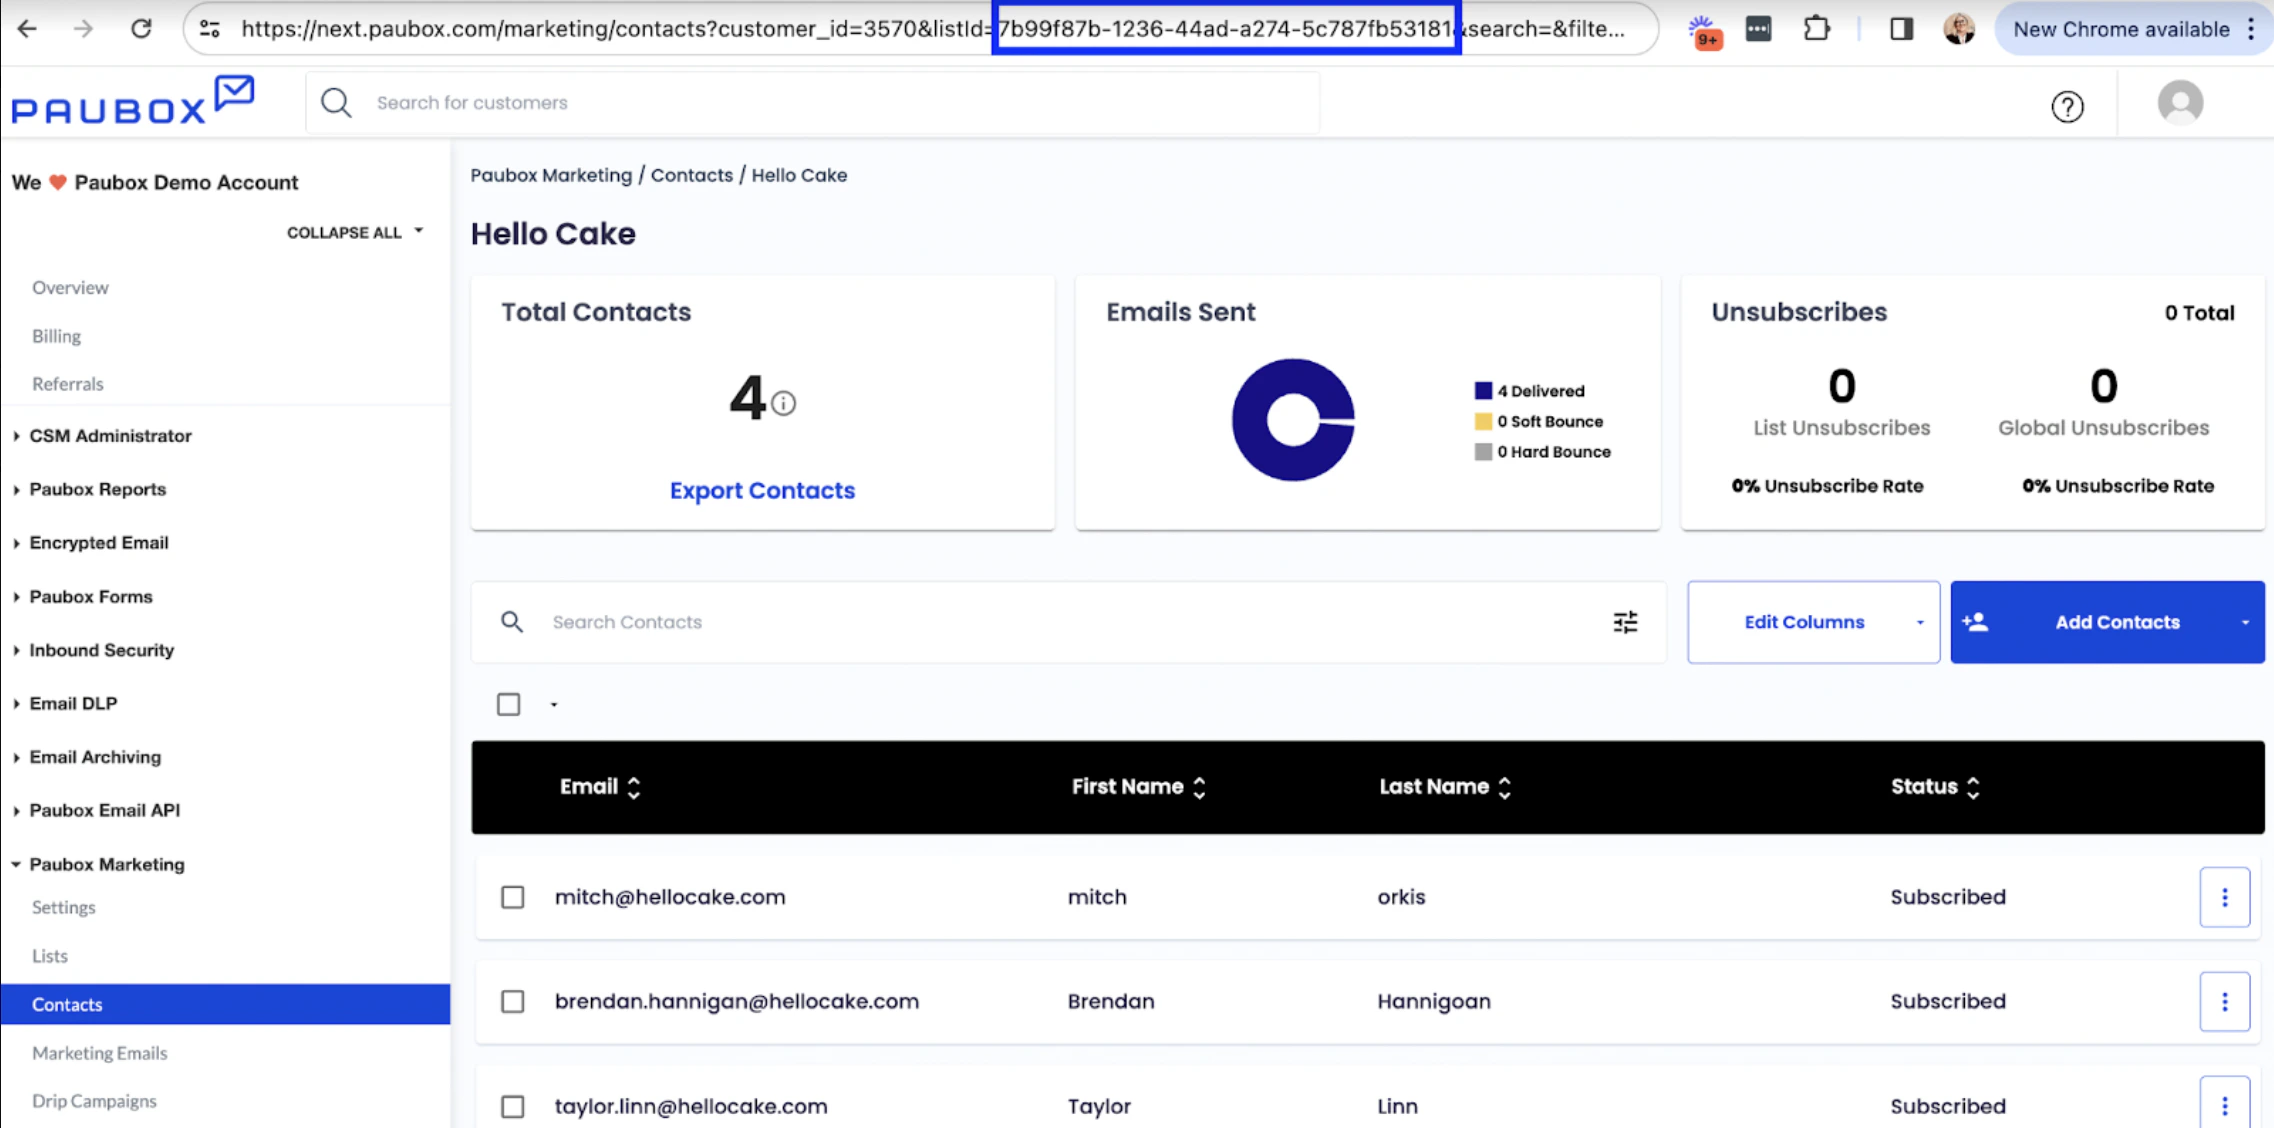Toggle the browser side panel icon
The height and width of the screenshot is (1128, 2274).
pyautogui.click(x=1901, y=29)
